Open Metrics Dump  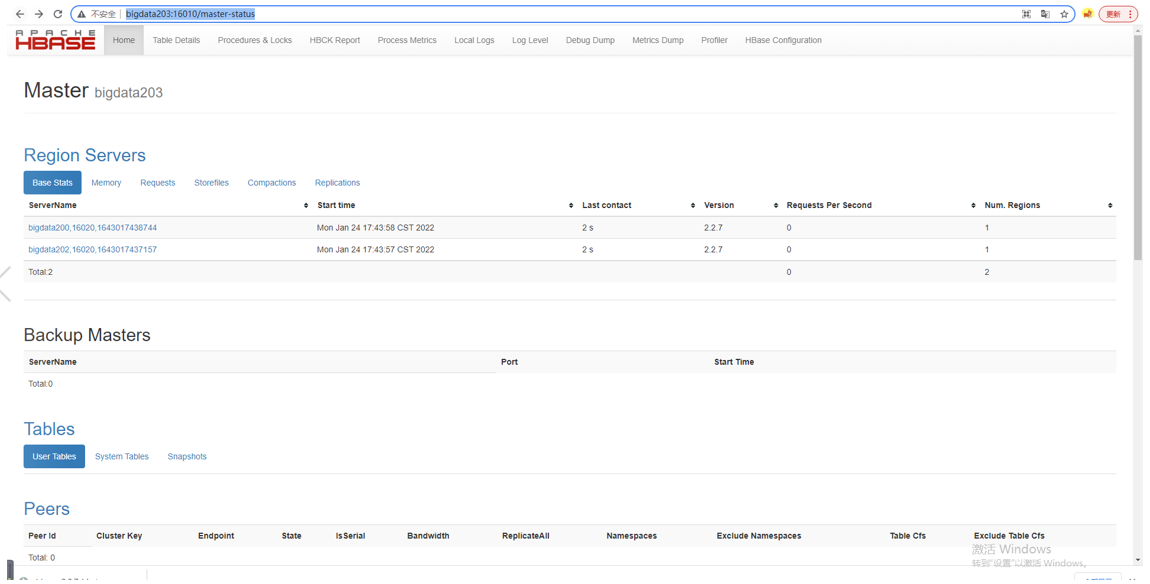658,40
